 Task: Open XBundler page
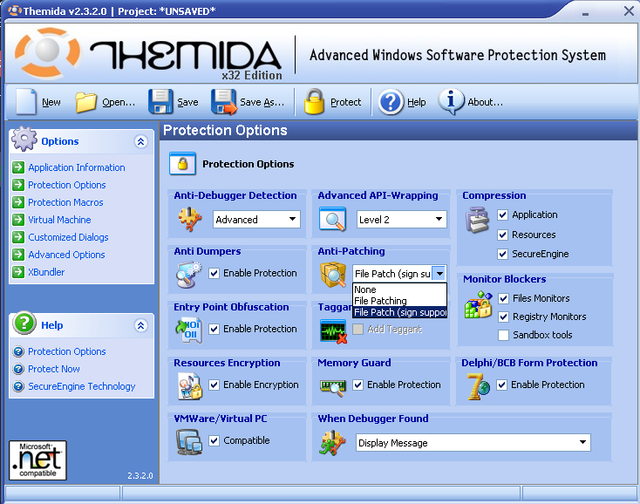[x=46, y=272]
